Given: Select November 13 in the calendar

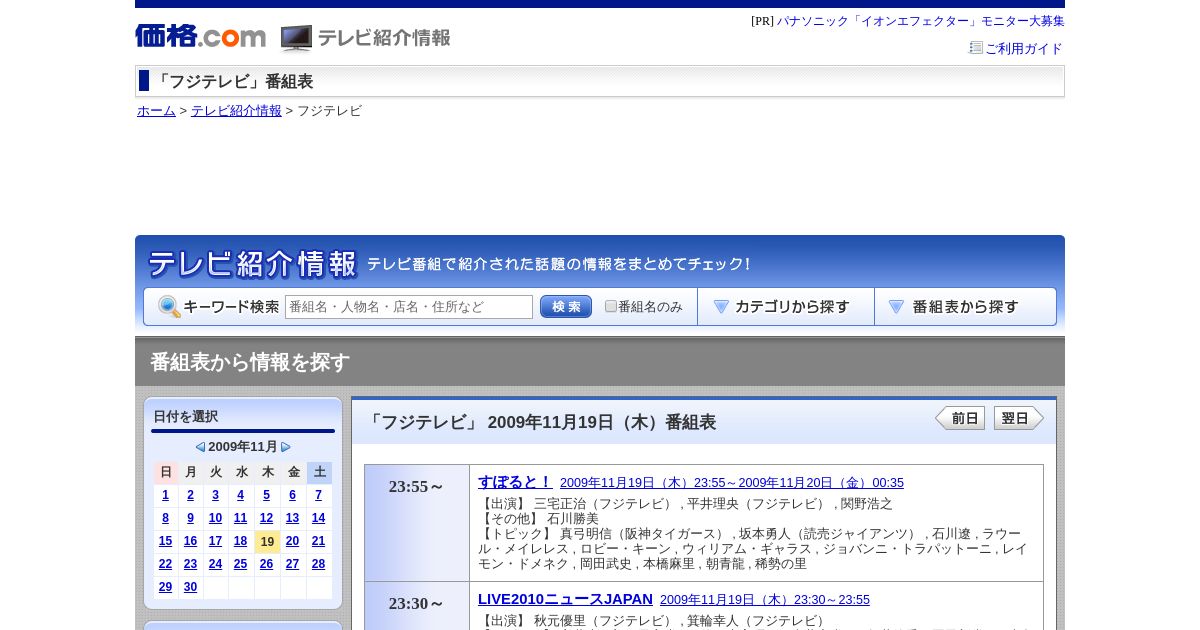Looking at the screenshot, I should click(x=292, y=518).
